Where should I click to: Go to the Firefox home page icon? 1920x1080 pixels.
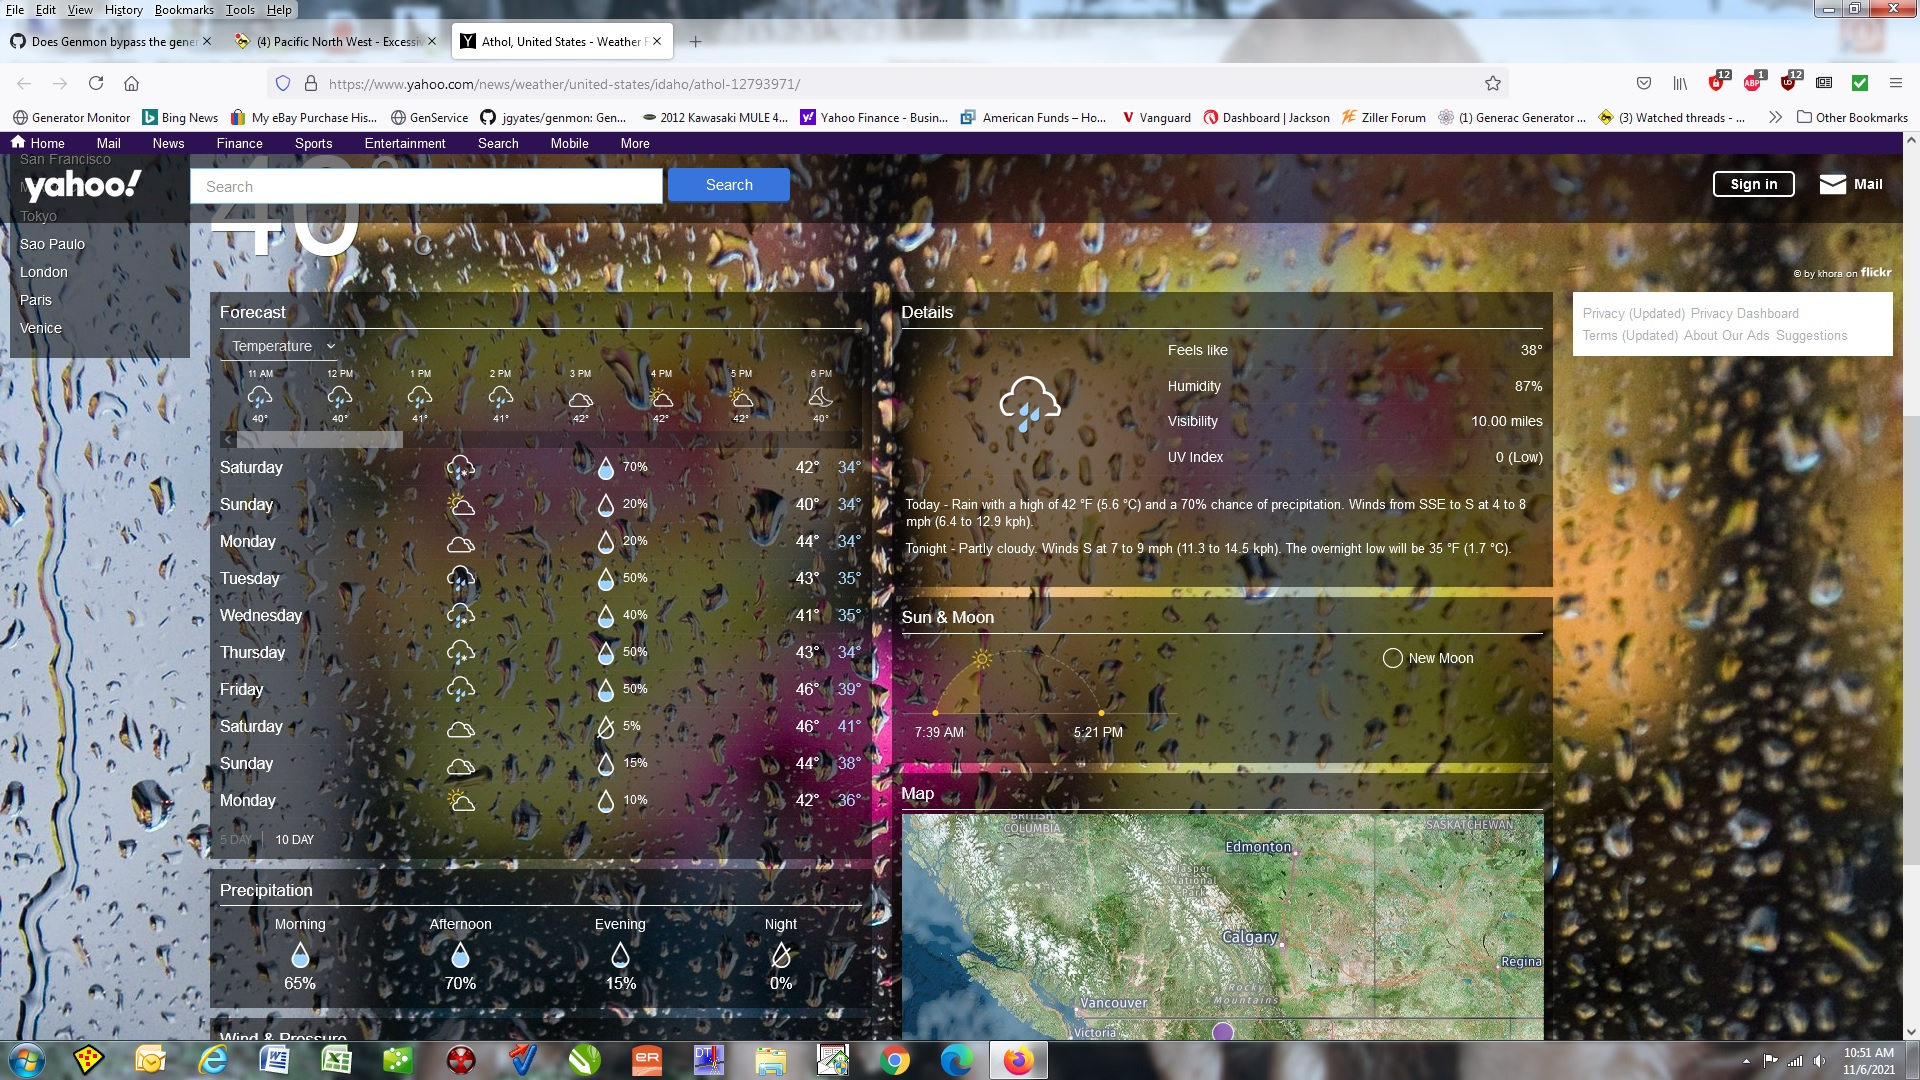click(x=131, y=84)
